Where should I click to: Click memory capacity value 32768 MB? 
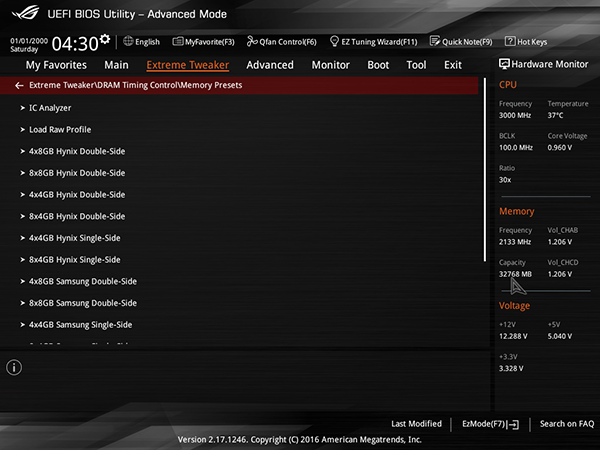coord(515,274)
